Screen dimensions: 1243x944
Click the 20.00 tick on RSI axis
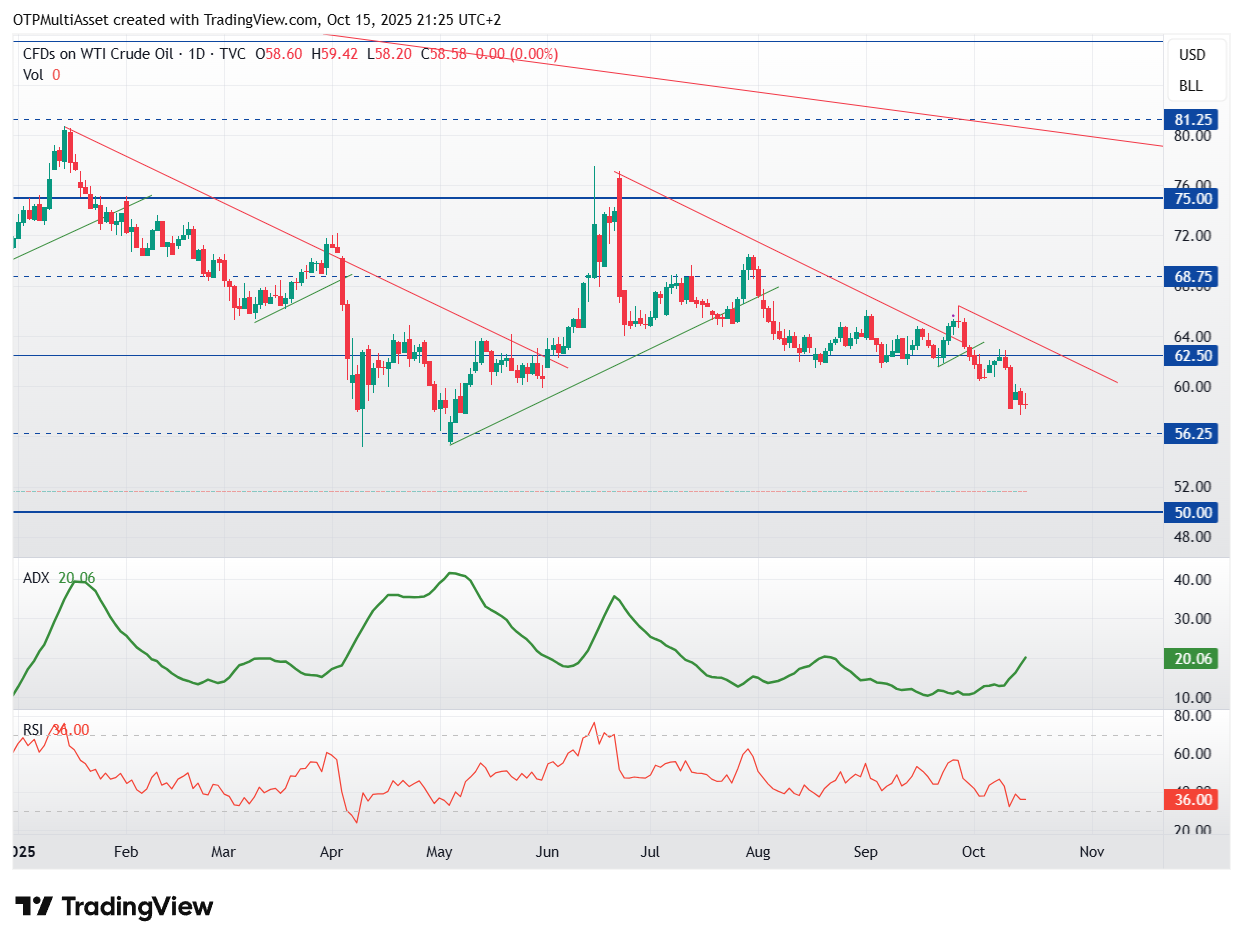1194,830
